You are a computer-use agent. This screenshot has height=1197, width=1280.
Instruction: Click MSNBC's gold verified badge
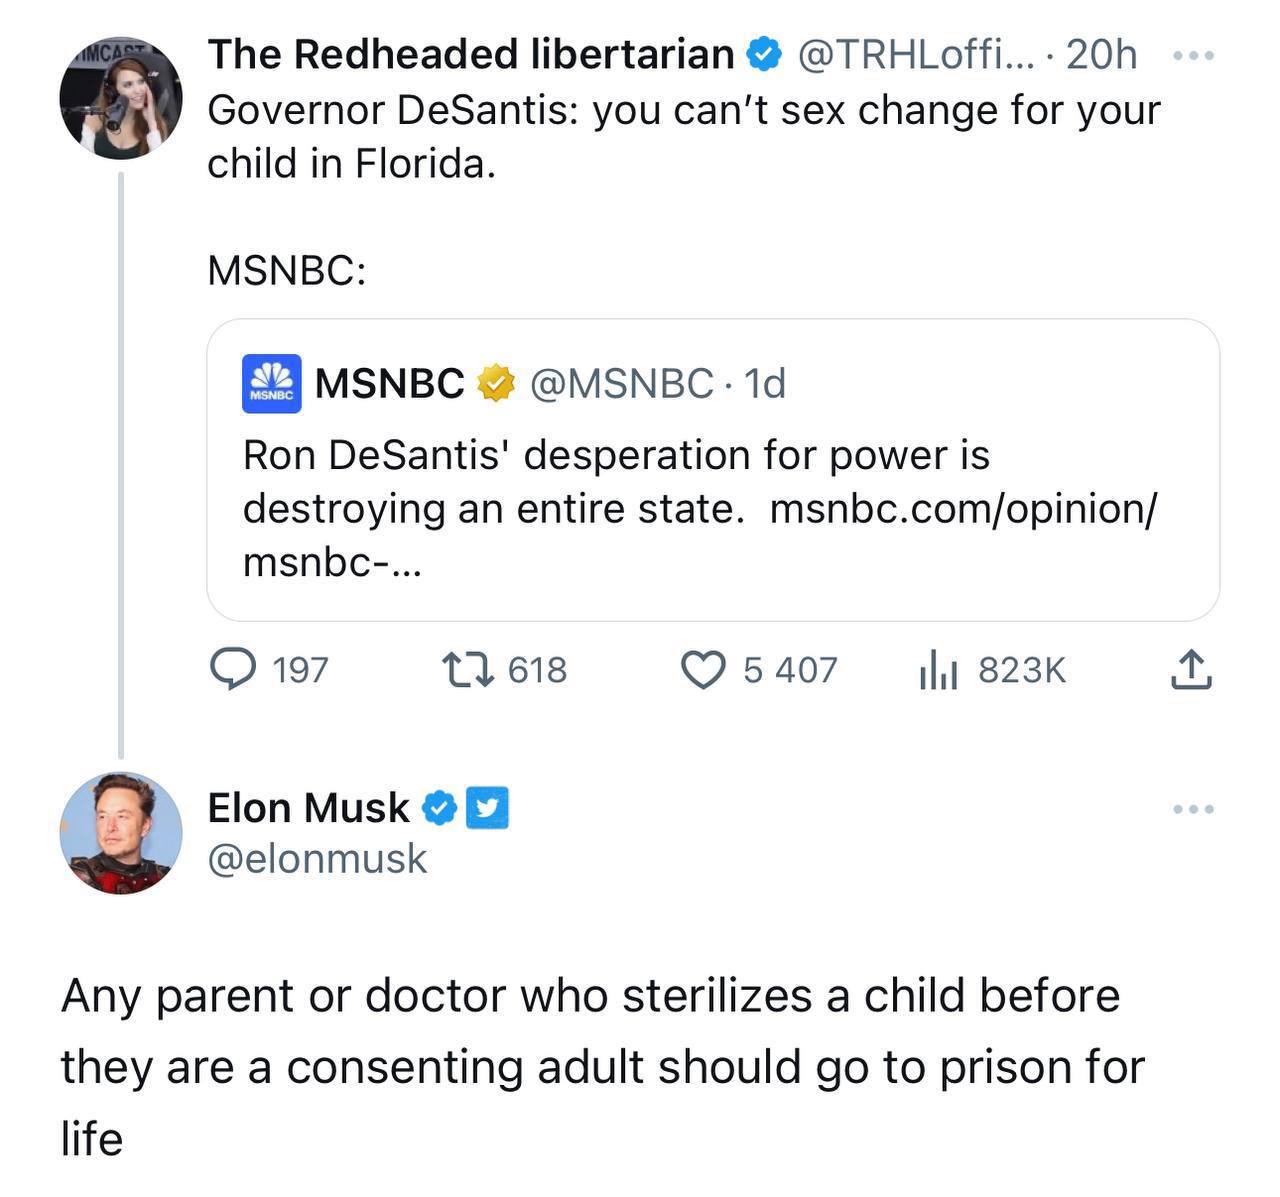click(494, 383)
